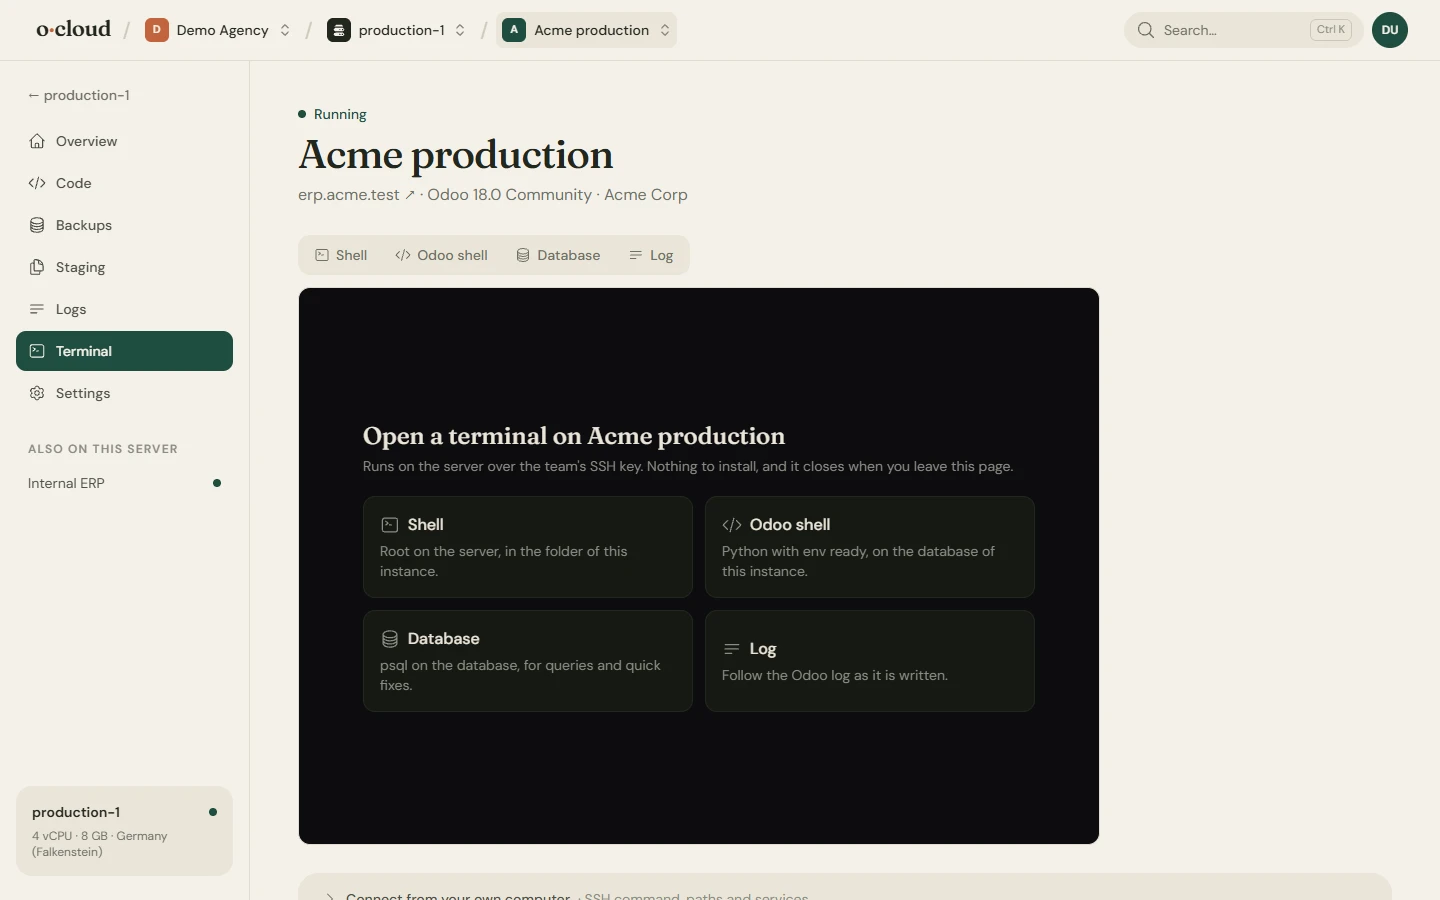
Task: Open erp.acme.test external link
Action: 356,195
